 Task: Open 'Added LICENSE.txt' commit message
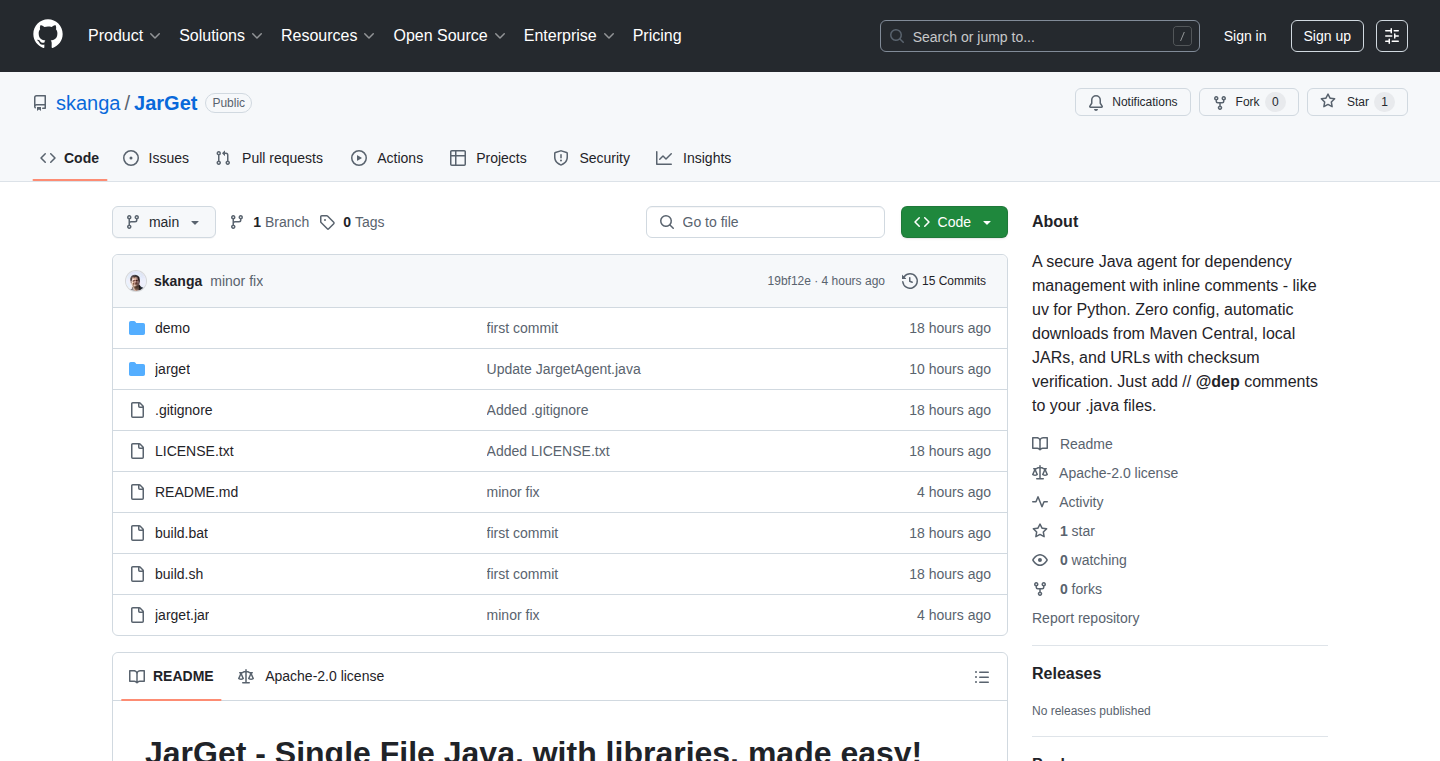point(548,451)
